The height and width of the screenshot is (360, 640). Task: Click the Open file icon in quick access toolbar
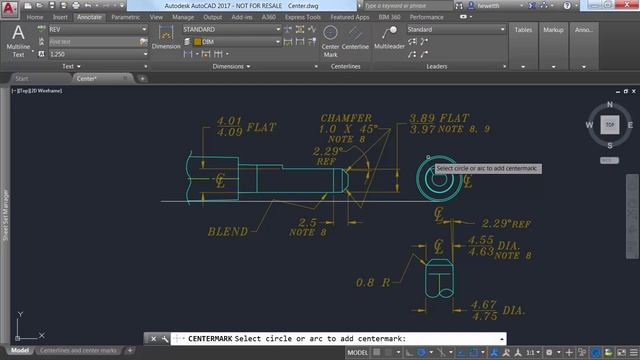tap(40, 6)
